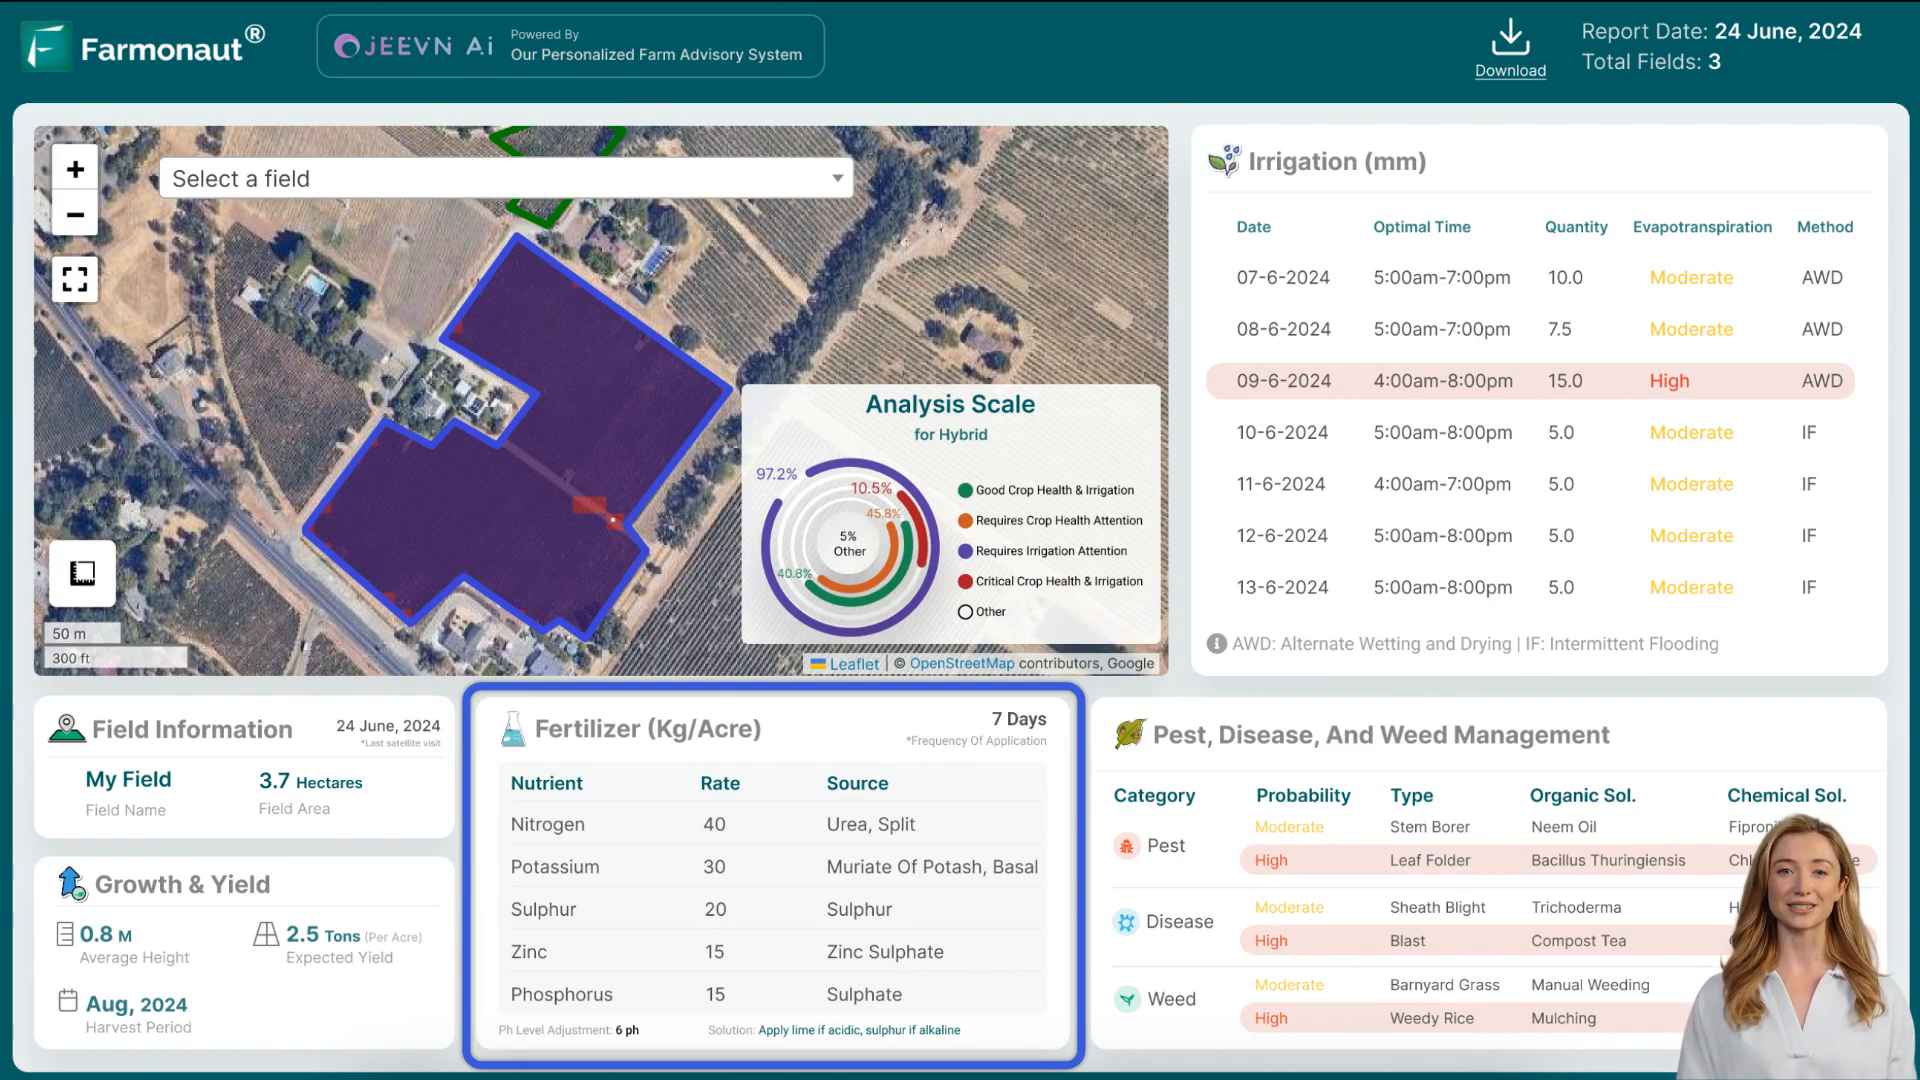The height and width of the screenshot is (1080, 1920).
Task: Toggle the zoom in button on map
Action: (x=75, y=169)
